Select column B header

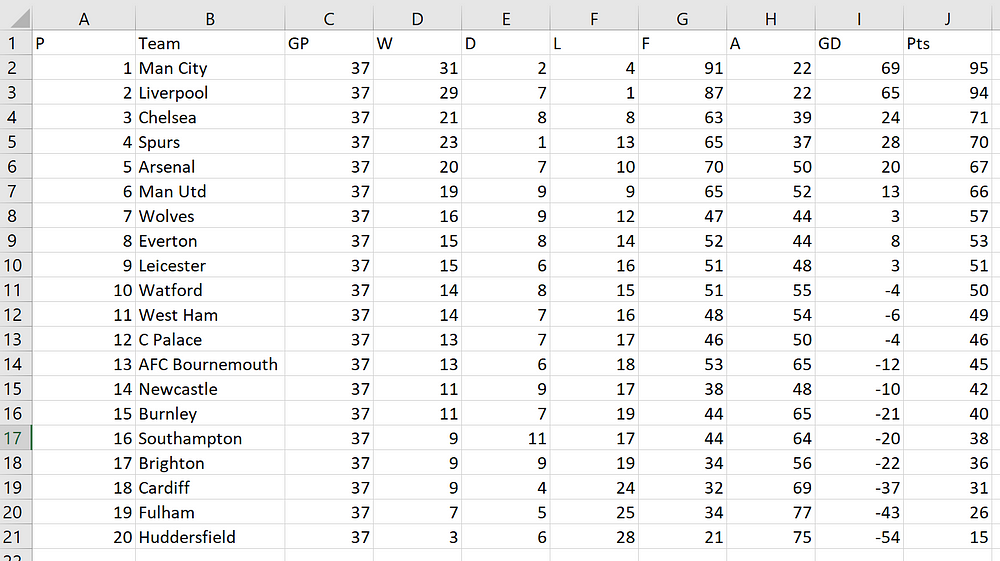(x=210, y=18)
